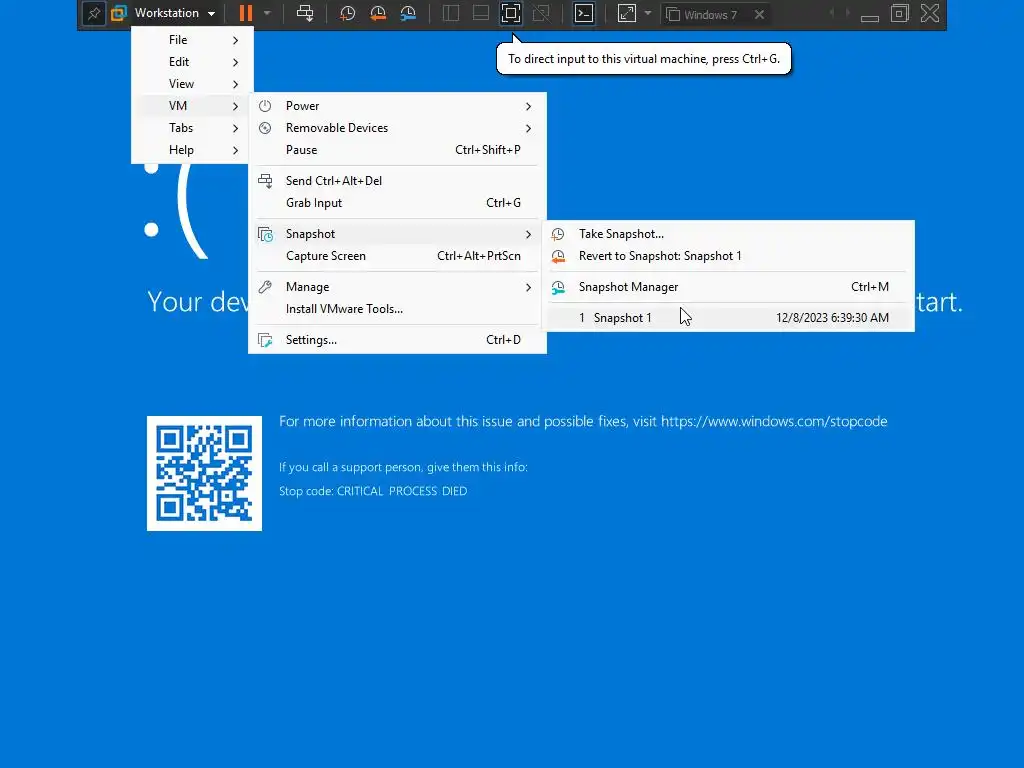
Task: Open the stretch options dropdown arrow
Action: pyautogui.click(x=648, y=13)
